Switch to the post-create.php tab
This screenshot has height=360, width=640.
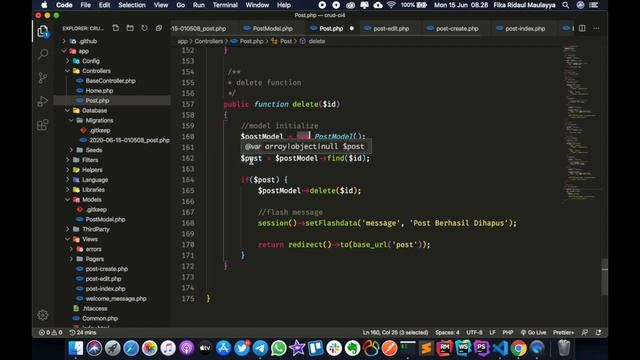click(457, 29)
